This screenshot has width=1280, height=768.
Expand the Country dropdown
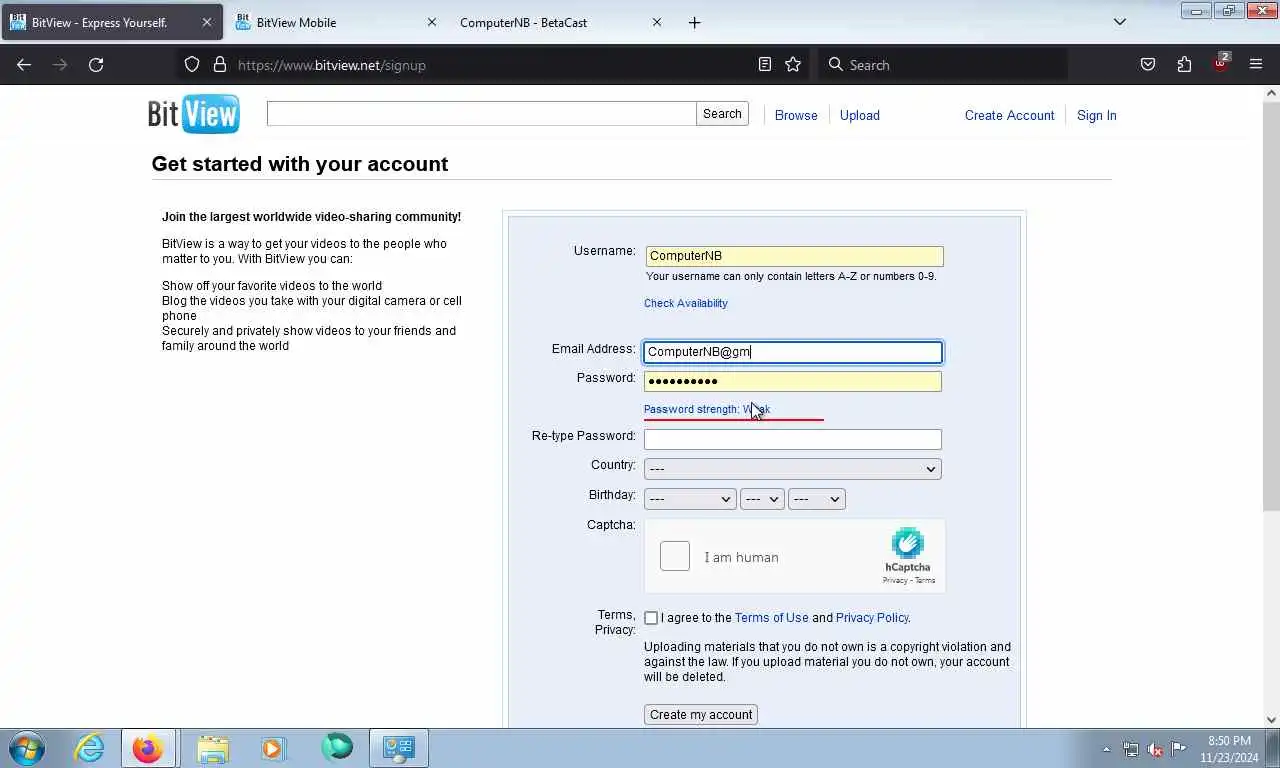[x=792, y=469]
